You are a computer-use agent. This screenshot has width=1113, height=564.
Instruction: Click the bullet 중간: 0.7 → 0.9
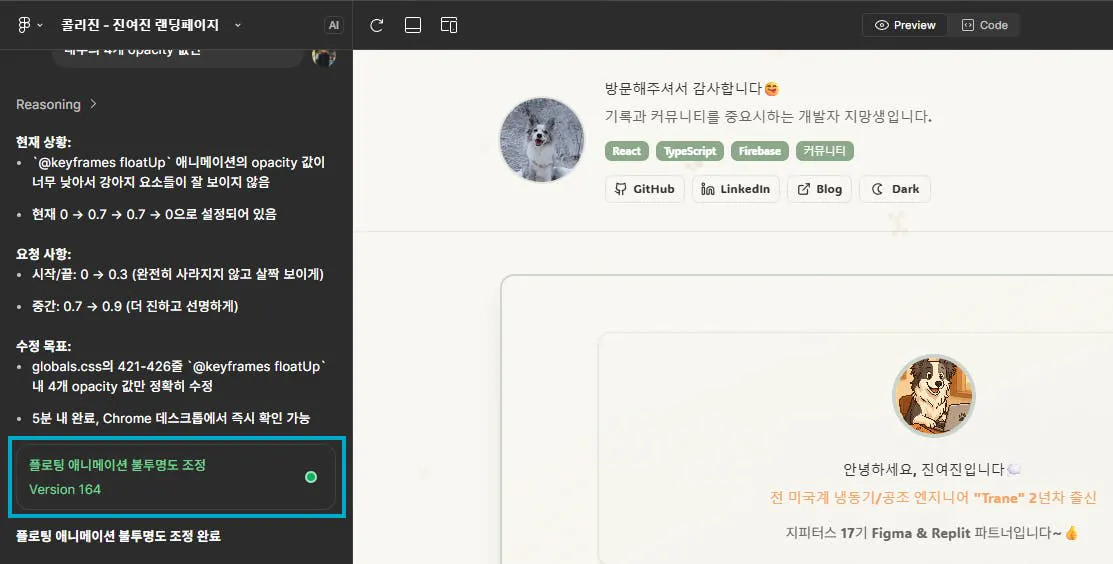tap(135, 306)
